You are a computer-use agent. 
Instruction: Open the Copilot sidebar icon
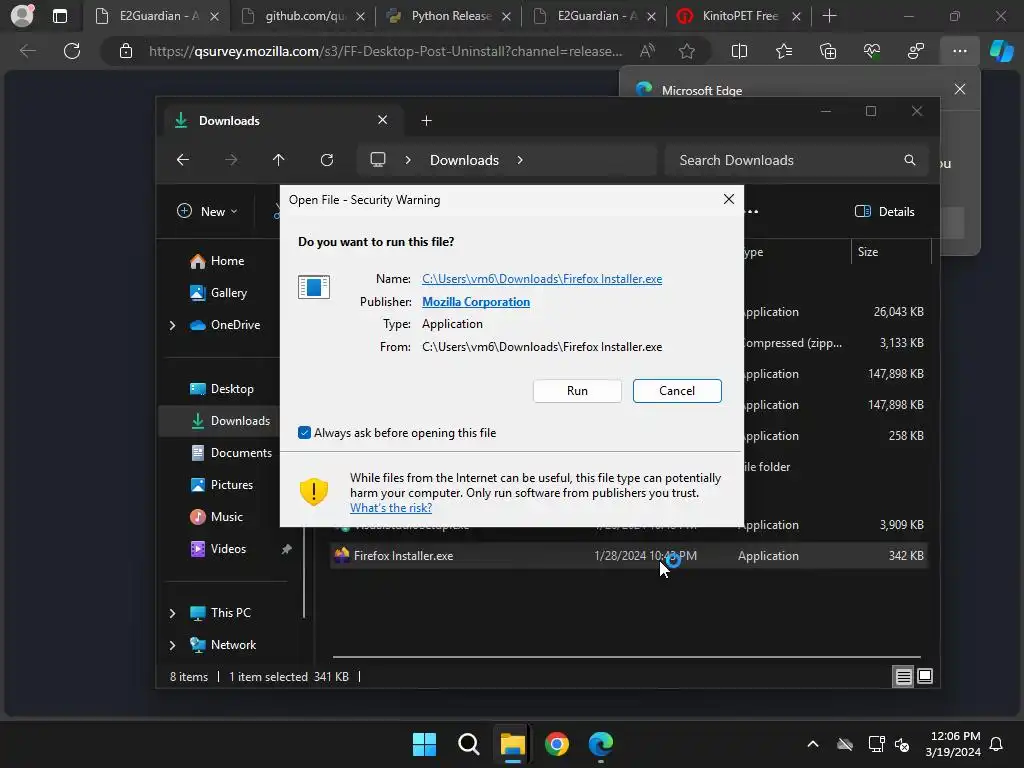click(x=1001, y=51)
